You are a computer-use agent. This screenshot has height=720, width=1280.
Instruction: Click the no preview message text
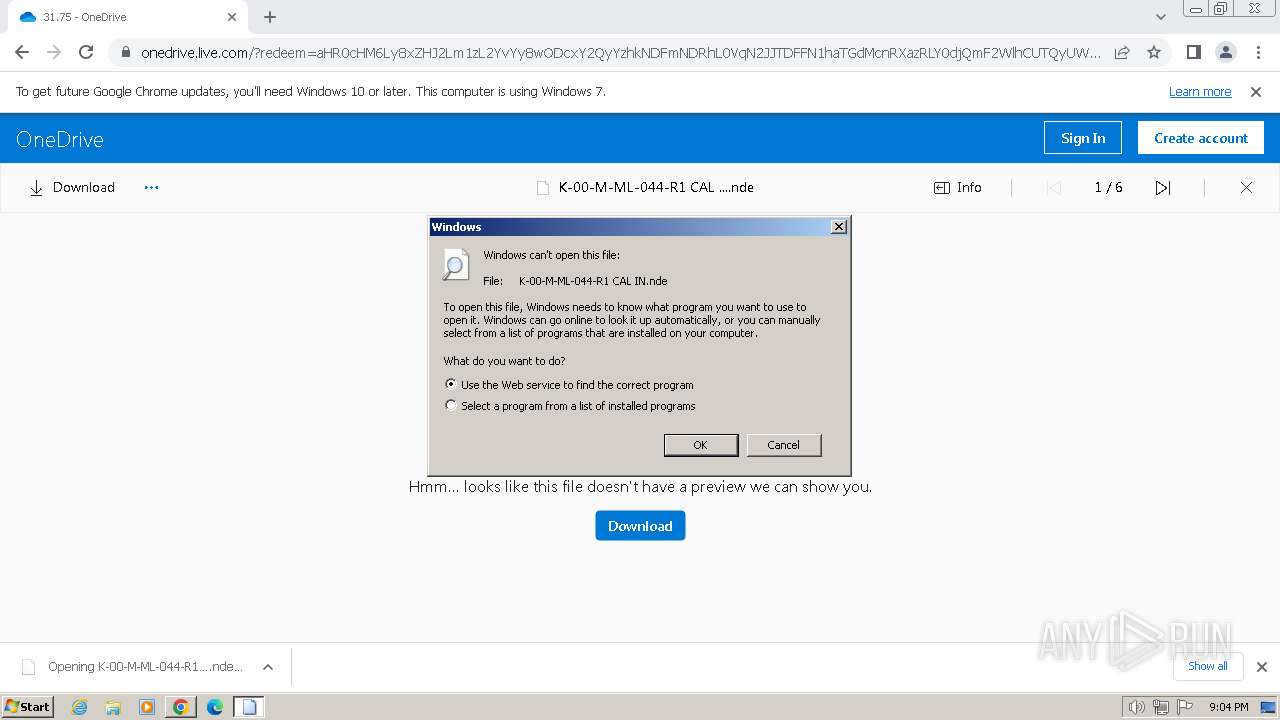click(x=640, y=487)
